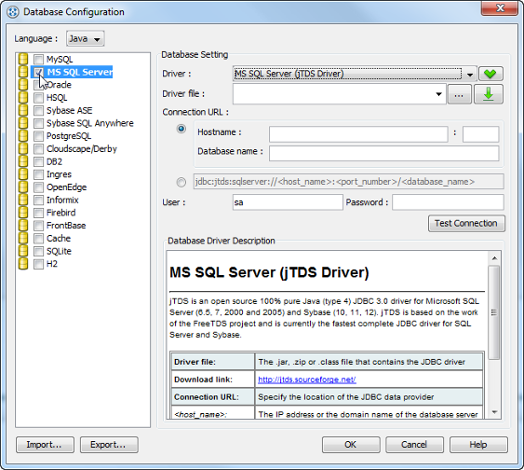Select FrontBase in the database list
The image size is (524, 470).
click(x=66, y=226)
